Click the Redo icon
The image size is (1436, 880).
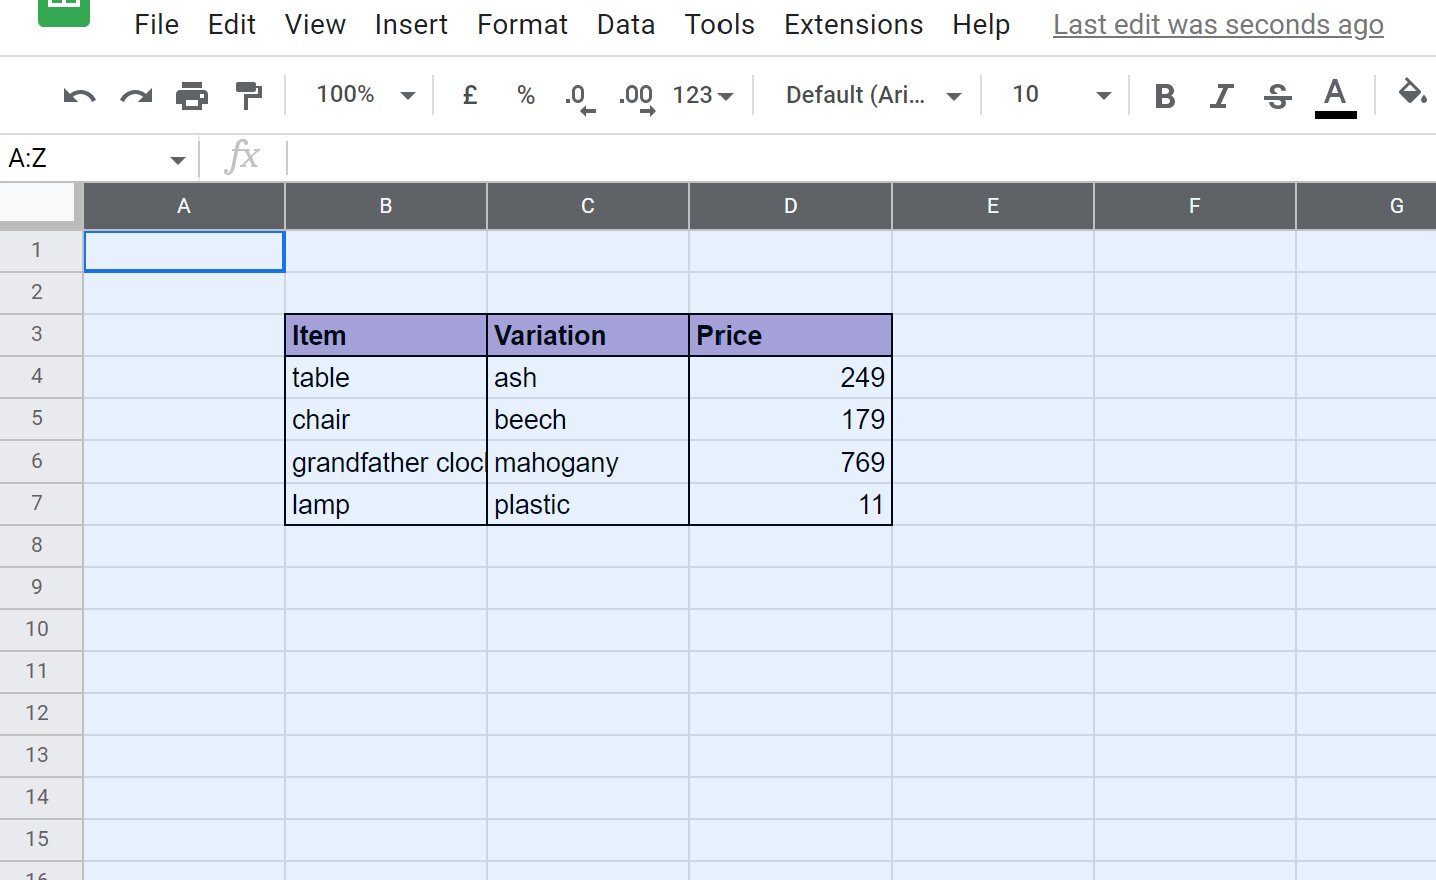pyautogui.click(x=136, y=95)
